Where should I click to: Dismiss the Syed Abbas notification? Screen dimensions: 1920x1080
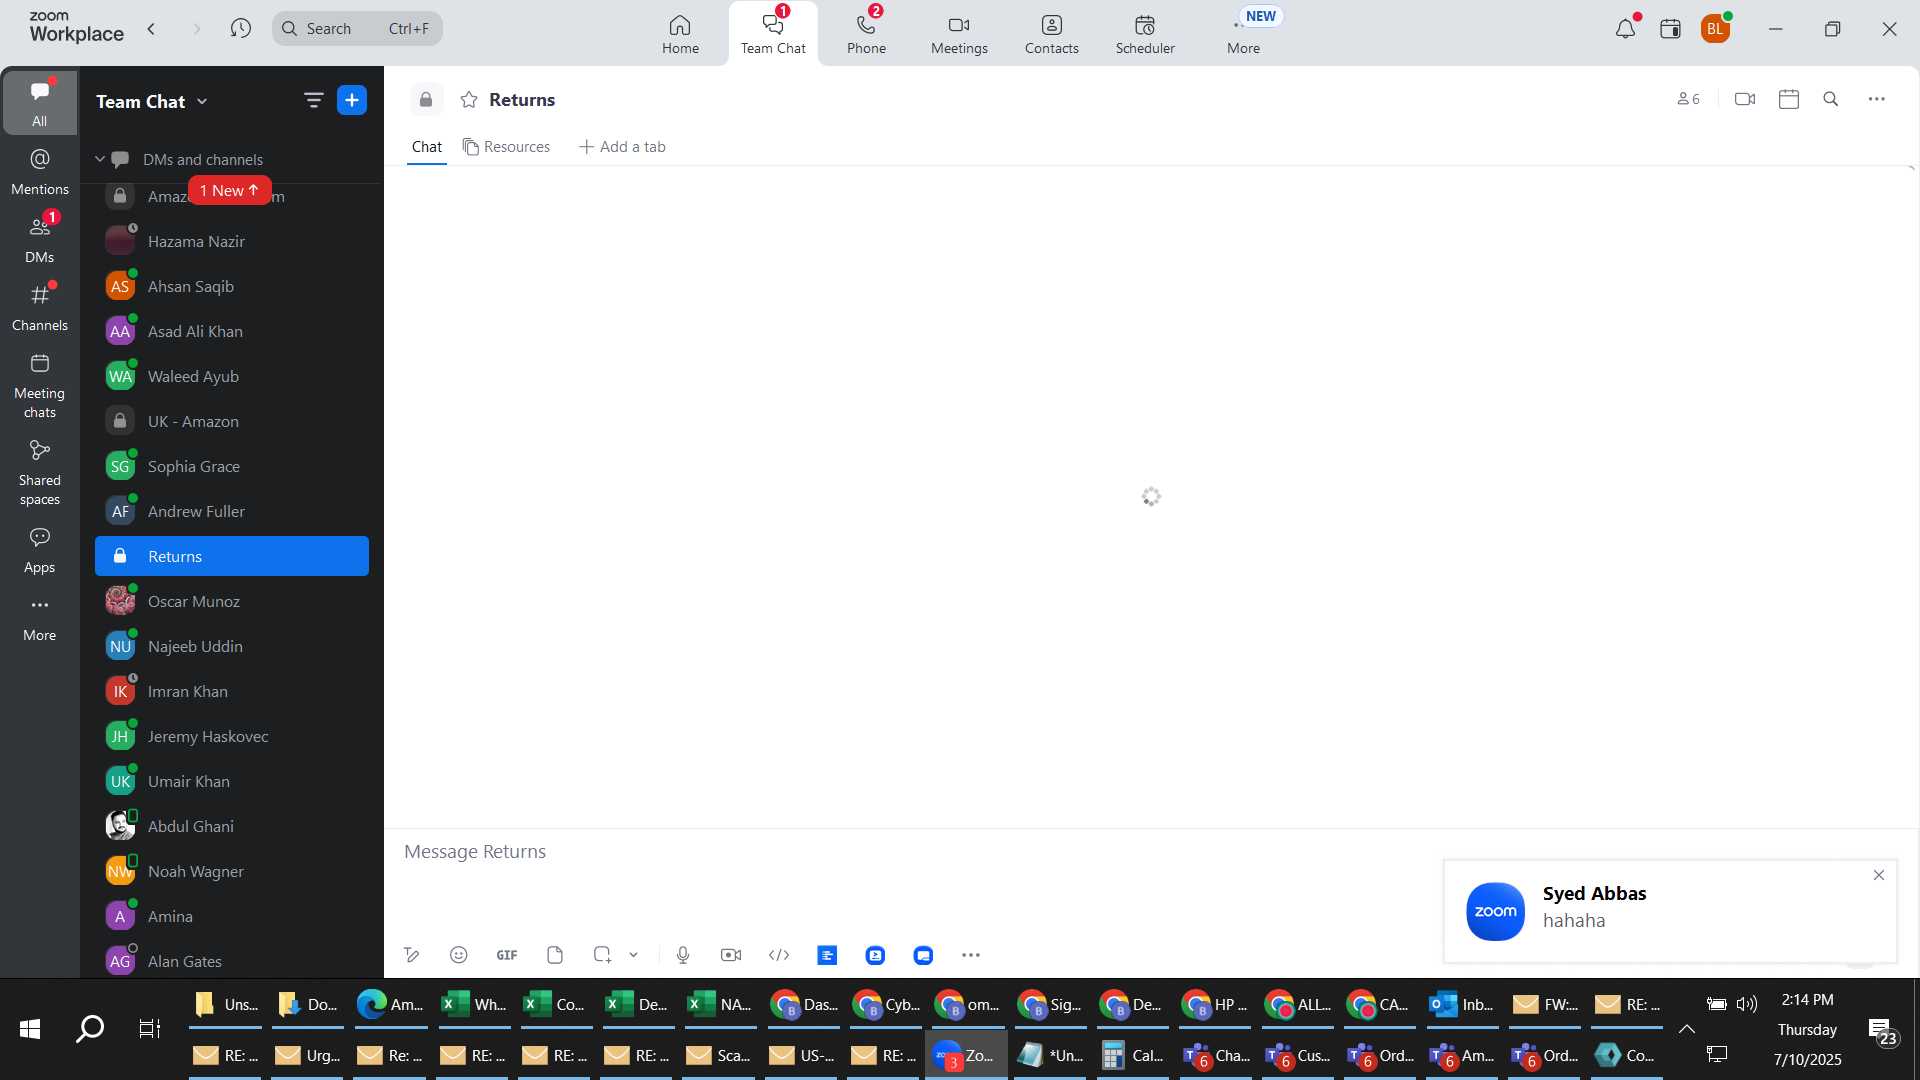tap(1879, 875)
